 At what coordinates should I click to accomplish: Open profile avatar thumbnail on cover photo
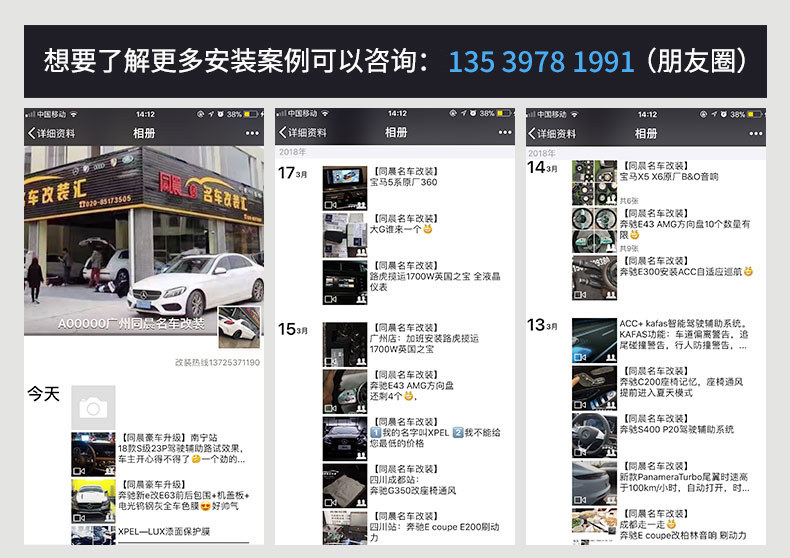239,327
